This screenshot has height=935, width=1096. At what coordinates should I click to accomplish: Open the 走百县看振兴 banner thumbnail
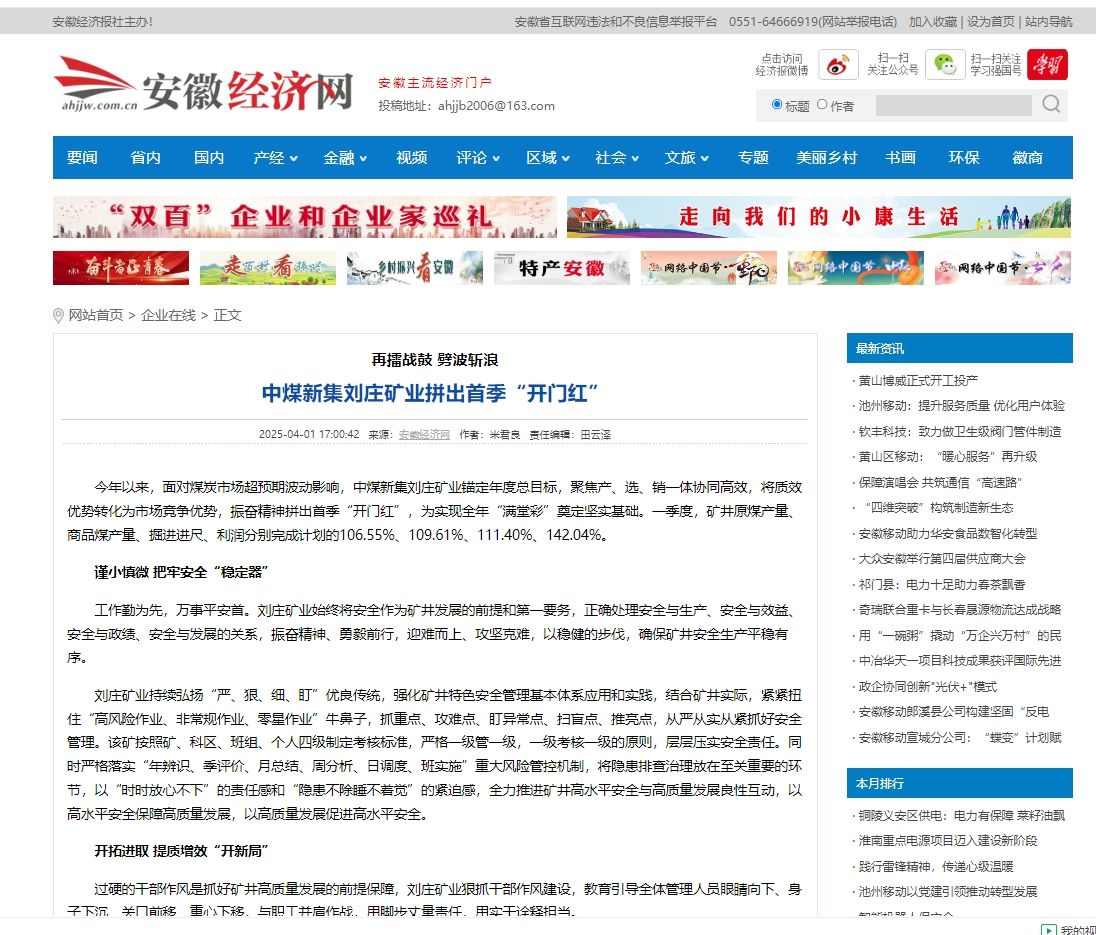268,268
